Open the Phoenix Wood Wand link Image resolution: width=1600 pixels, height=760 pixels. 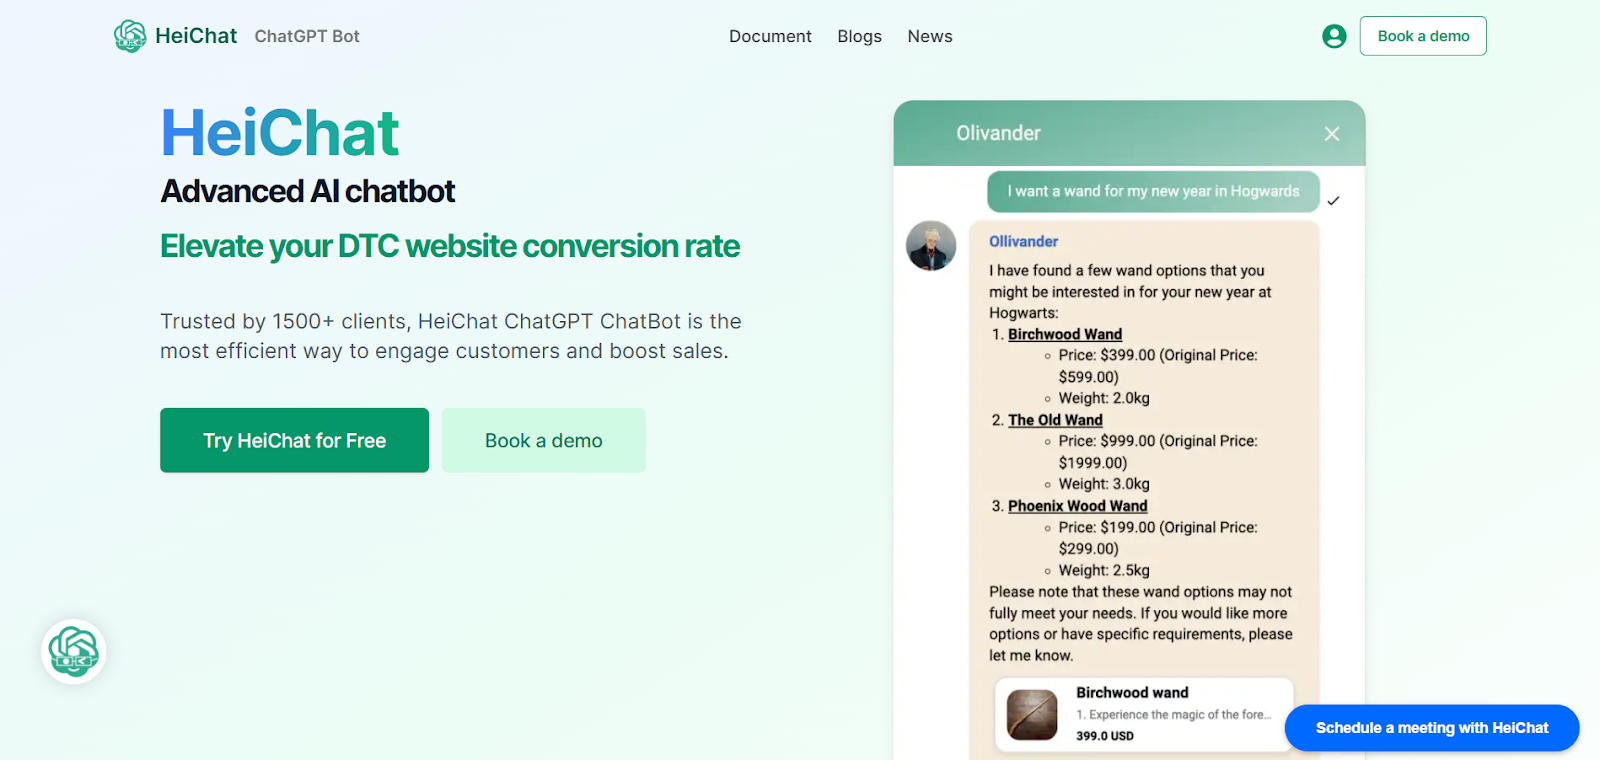click(1078, 506)
